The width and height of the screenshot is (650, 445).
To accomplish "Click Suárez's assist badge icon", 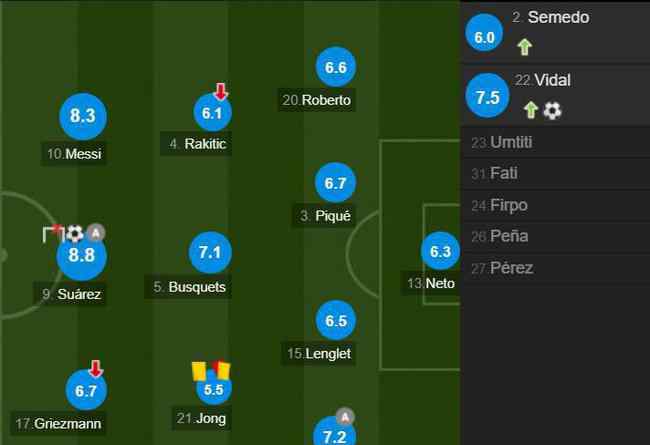I will (96, 233).
